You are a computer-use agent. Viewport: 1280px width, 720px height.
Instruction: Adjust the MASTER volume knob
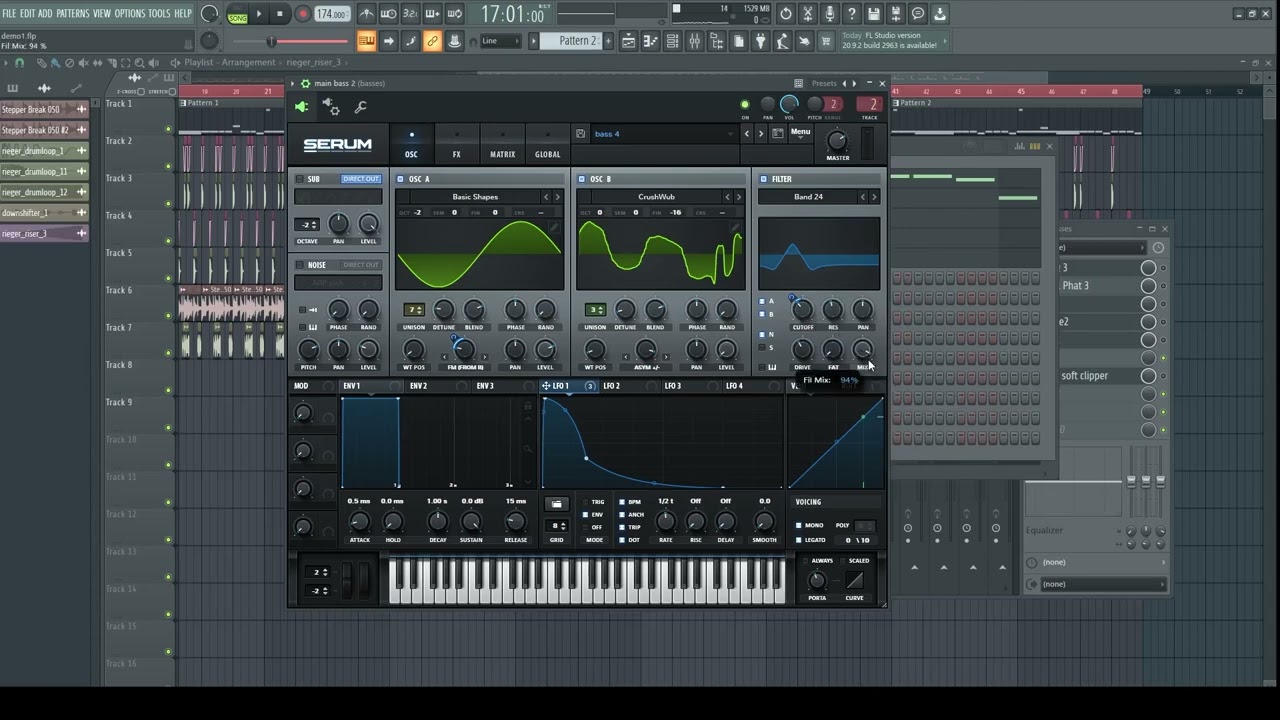click(837, 140)
